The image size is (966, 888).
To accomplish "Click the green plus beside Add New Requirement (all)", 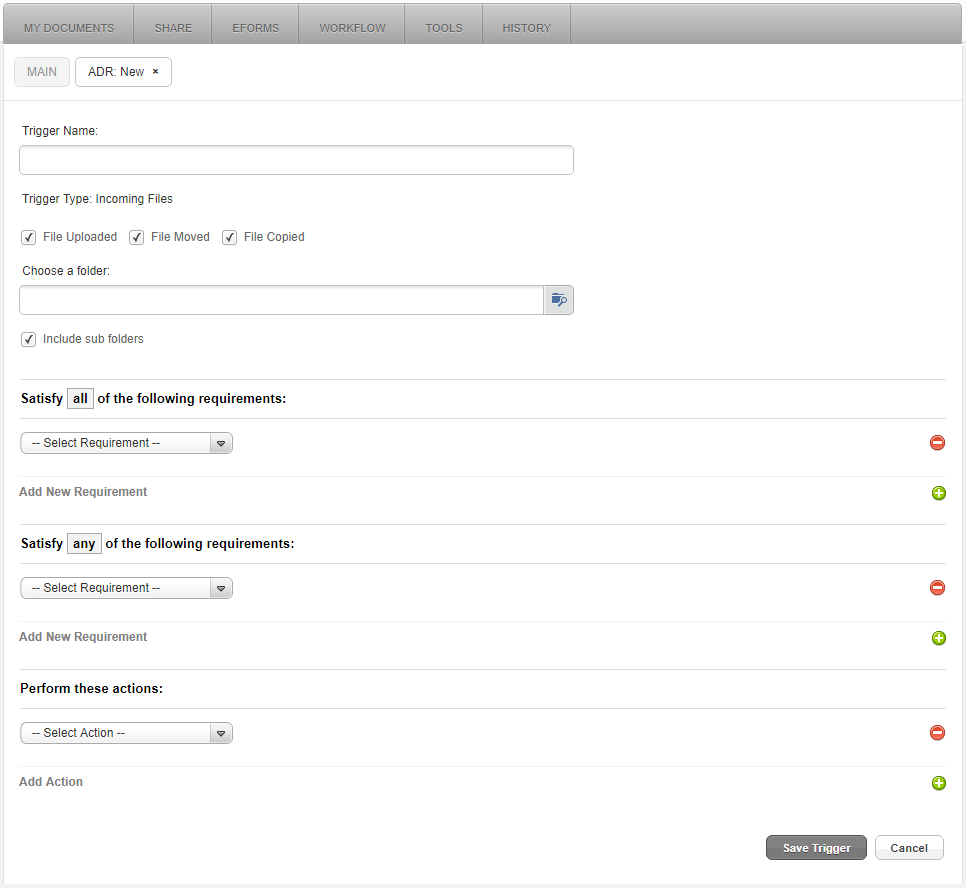I will [938, 492].
